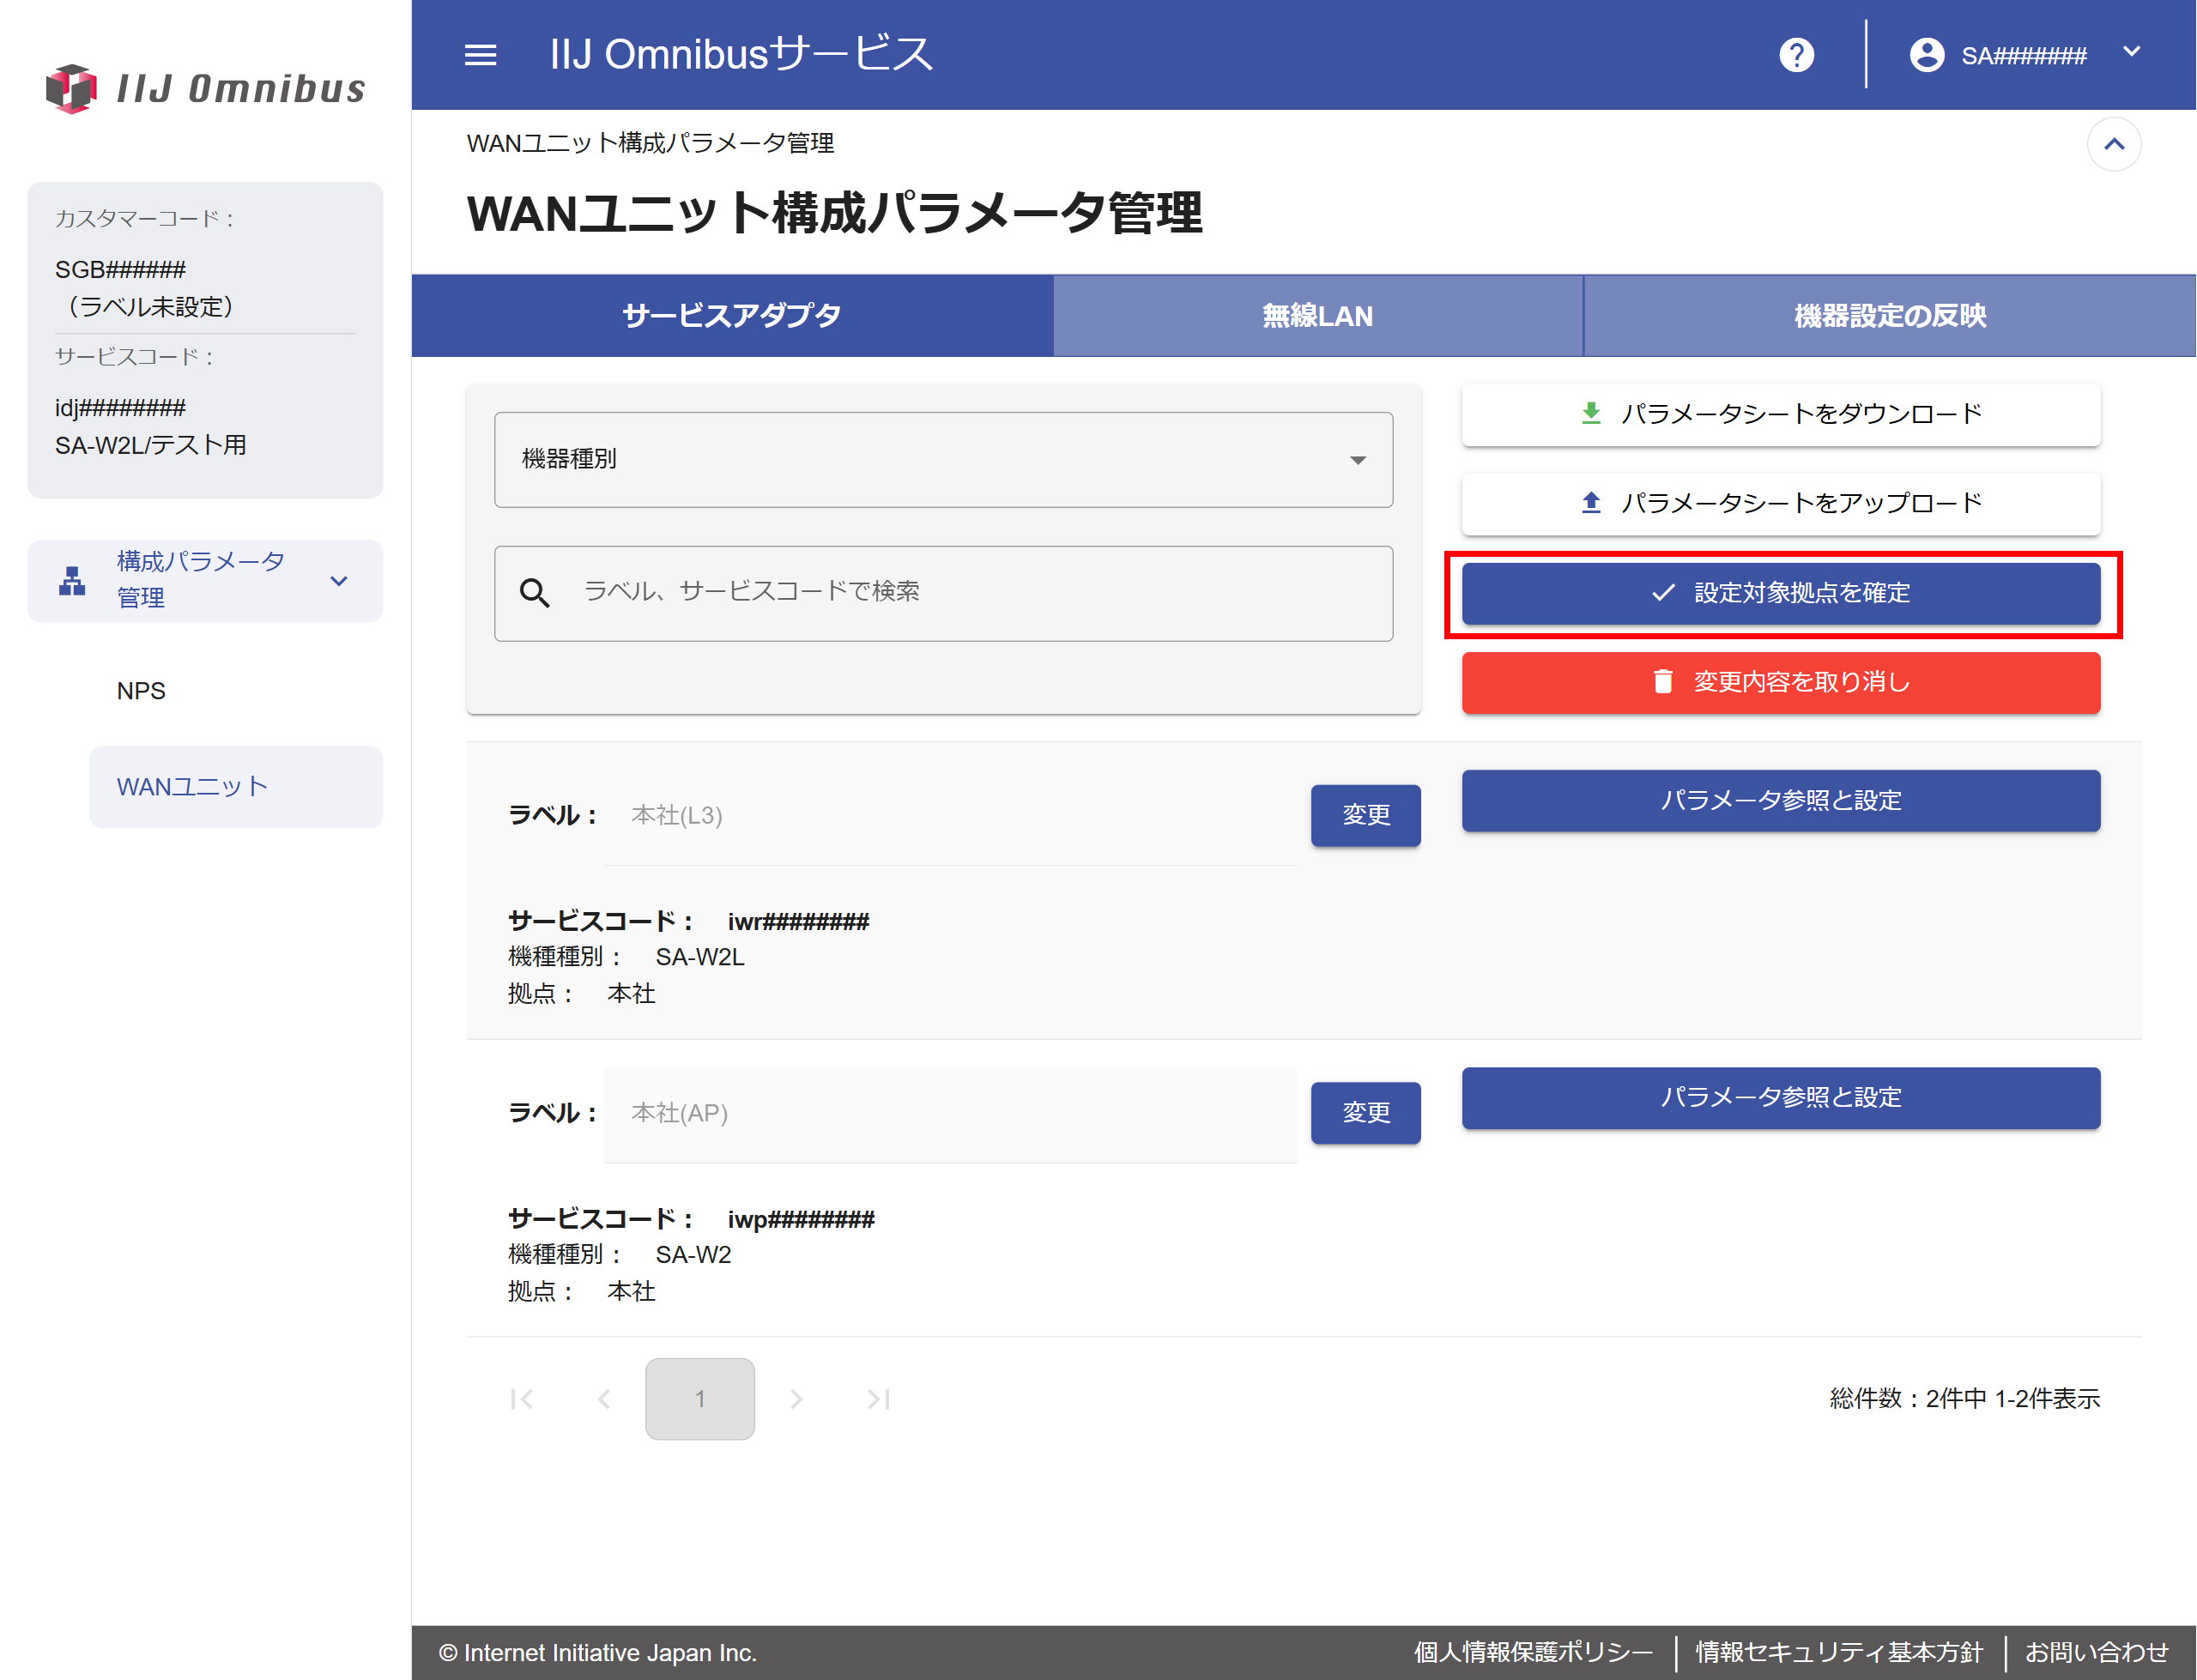Click the 本社(AP) label input field
2197x1680 pixels.
(x=950, y=1114)
